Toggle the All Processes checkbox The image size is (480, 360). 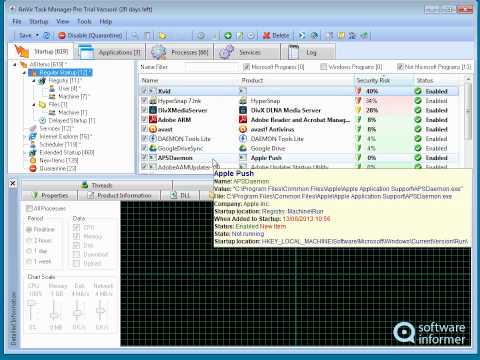pyautogui.click(x=29, y=208)
